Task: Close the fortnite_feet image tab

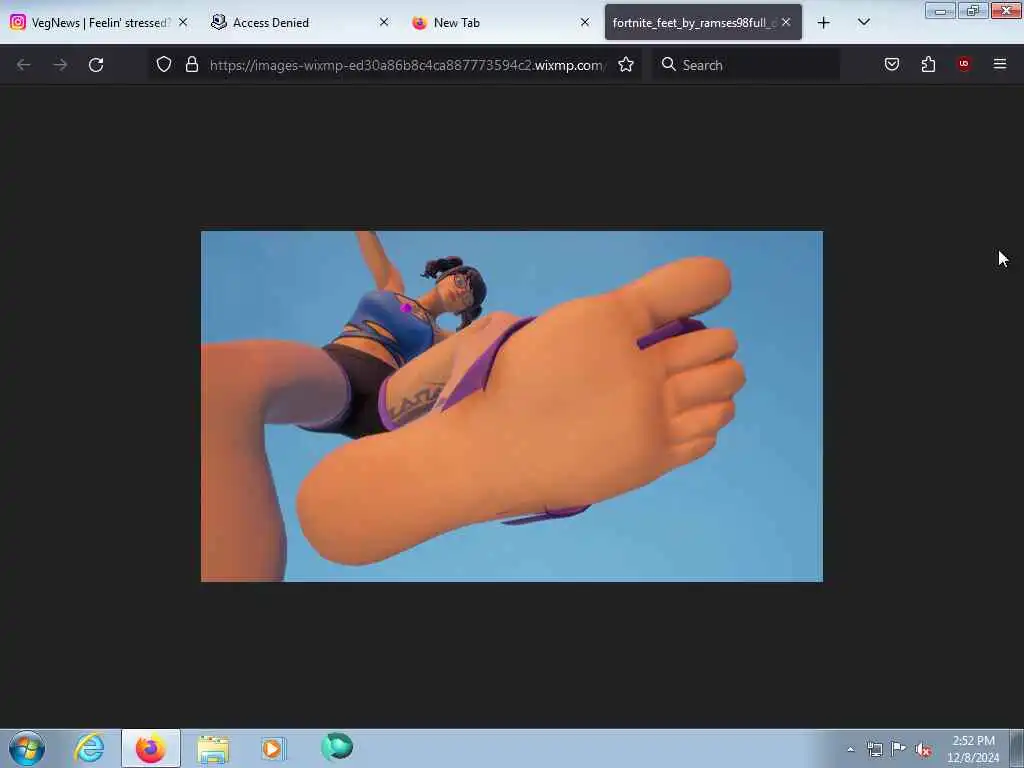Action: (x=786, y=22)
